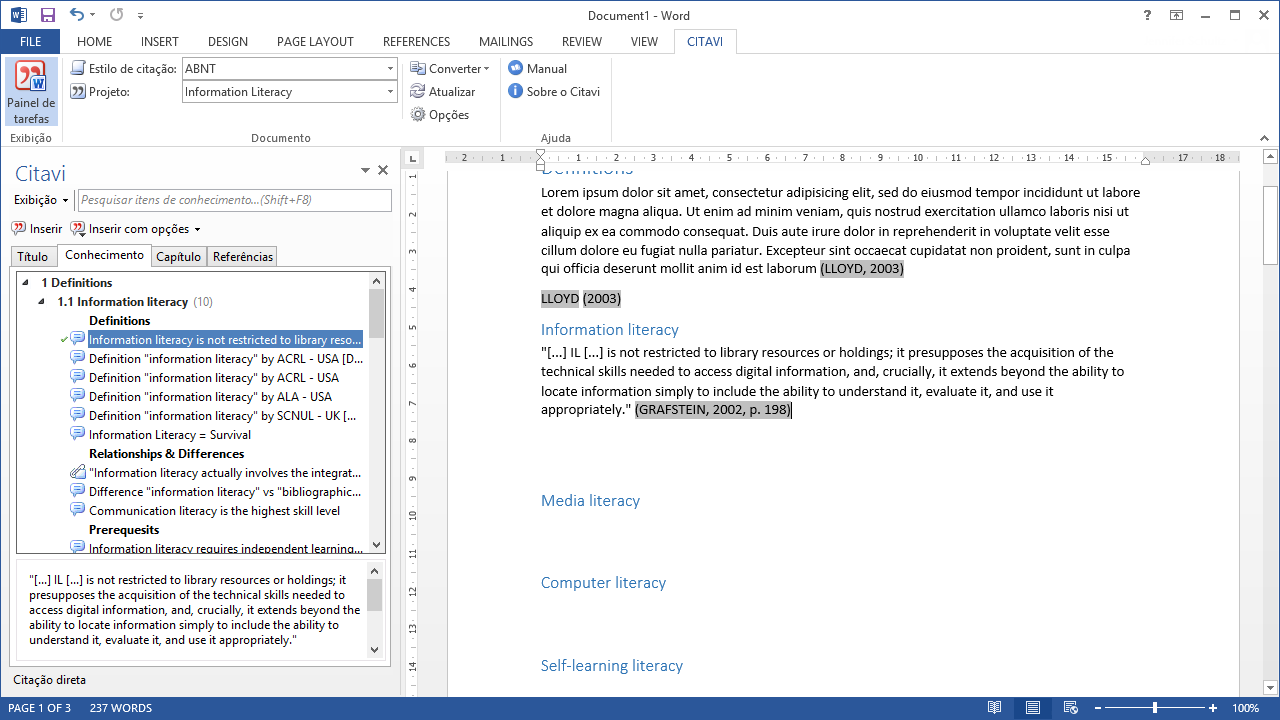The width and height of the screenshot is (1280, 720).
Task: Click the Inserir button
Action: (37, 229)
